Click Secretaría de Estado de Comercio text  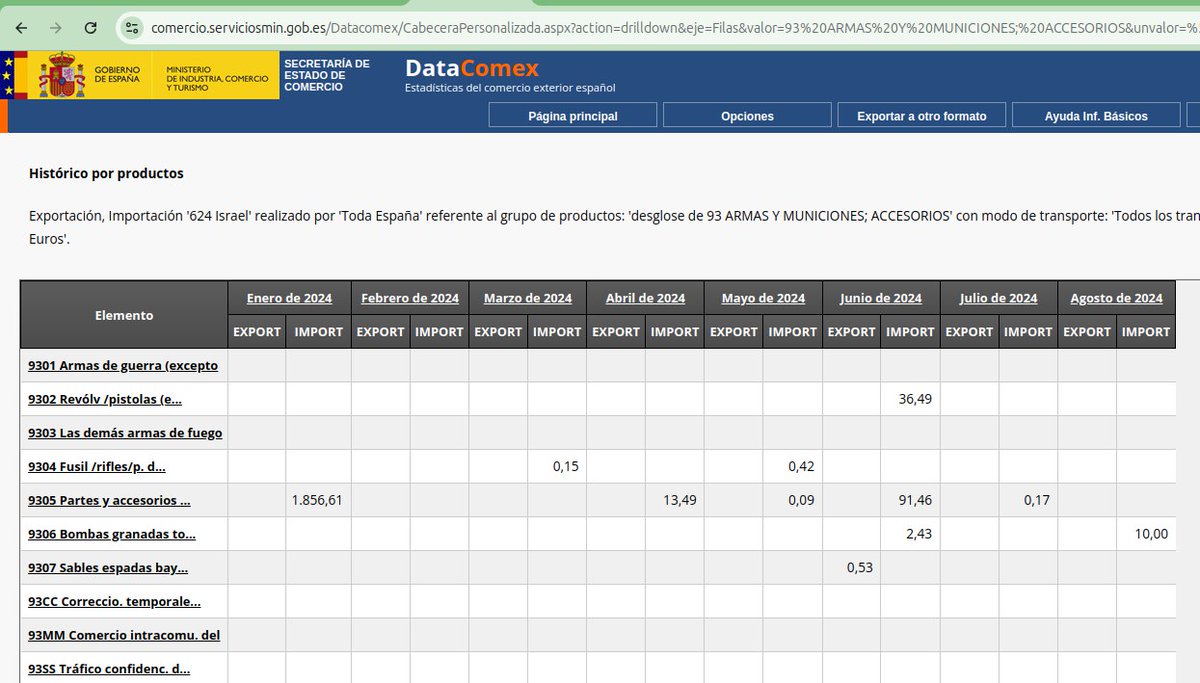pos(327,75)
